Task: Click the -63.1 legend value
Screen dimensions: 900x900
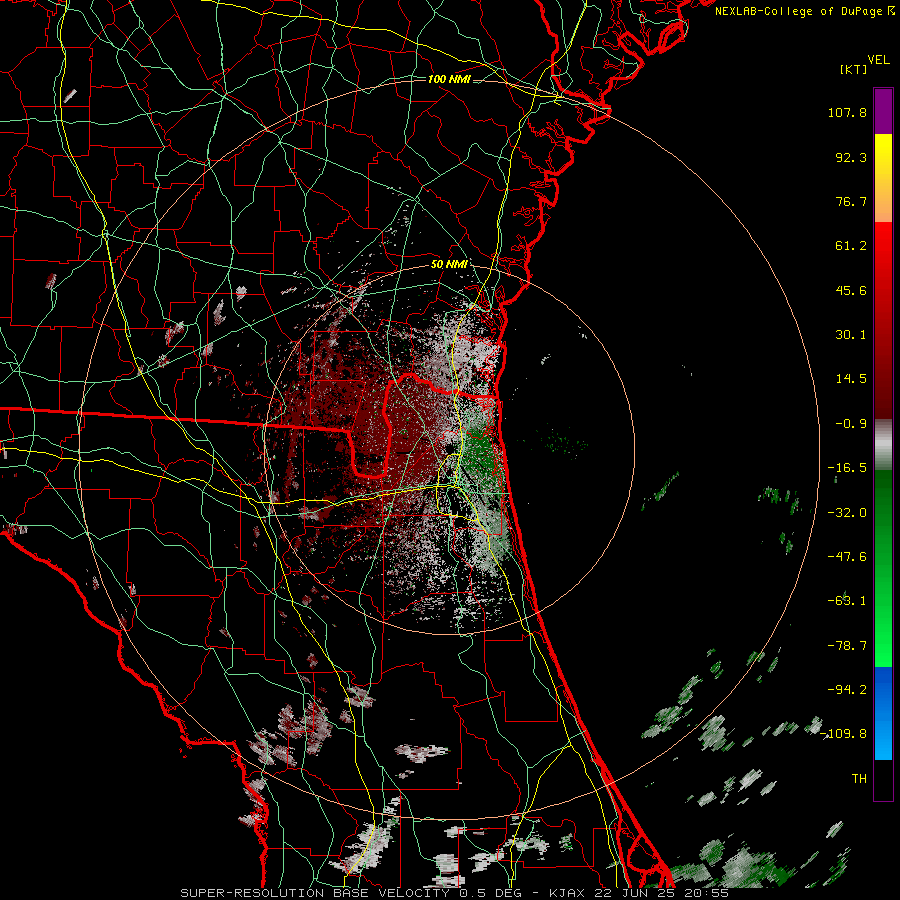Action: click(847, 601)
